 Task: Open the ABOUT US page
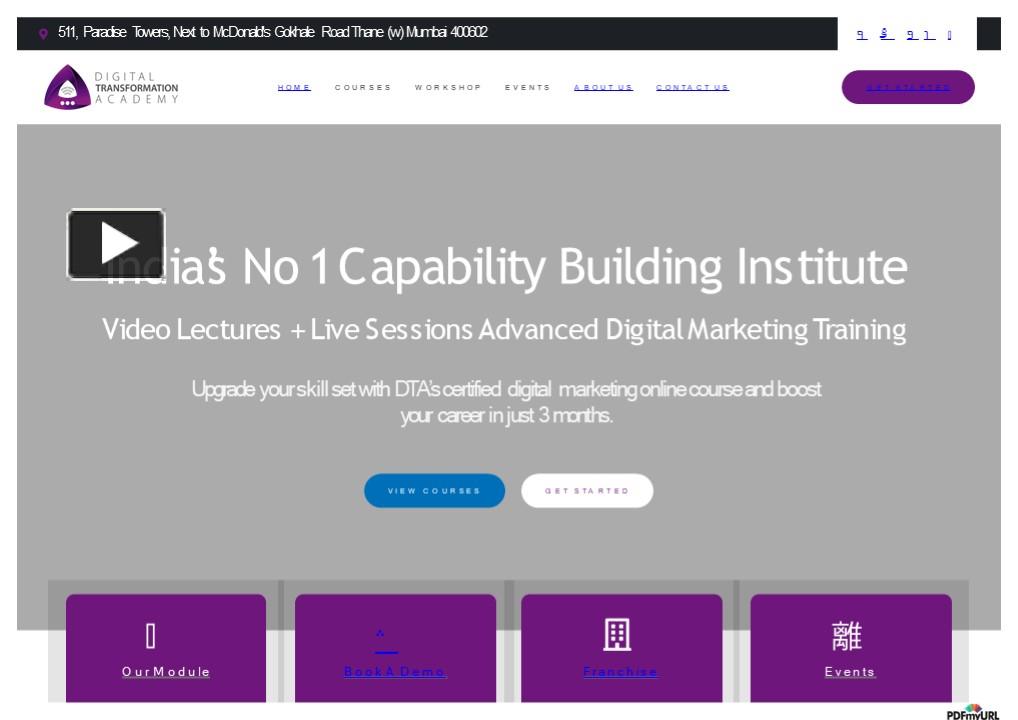coord(602,87)
